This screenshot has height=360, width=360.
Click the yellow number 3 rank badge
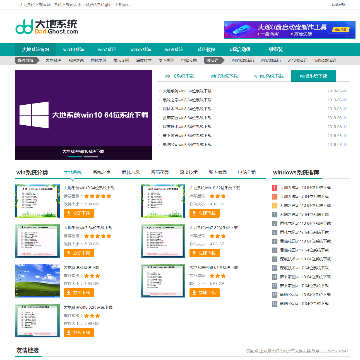click(x=275, y=206)
